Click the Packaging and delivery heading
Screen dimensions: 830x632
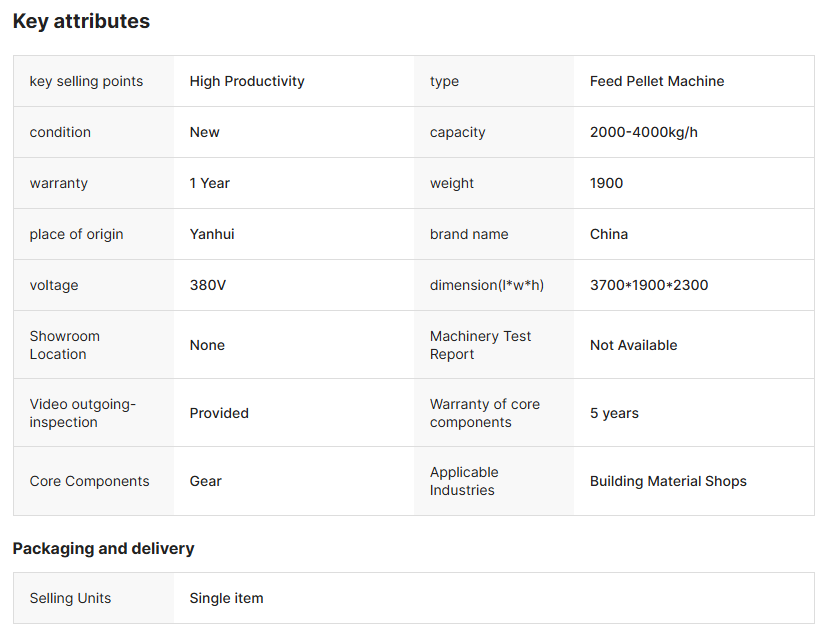[103, 548]
